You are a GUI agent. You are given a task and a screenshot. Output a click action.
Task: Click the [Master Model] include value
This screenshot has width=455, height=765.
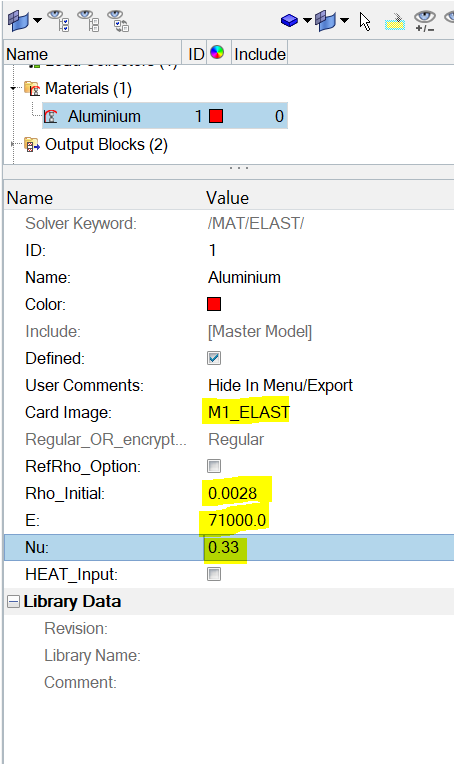[x=260, y=331]
